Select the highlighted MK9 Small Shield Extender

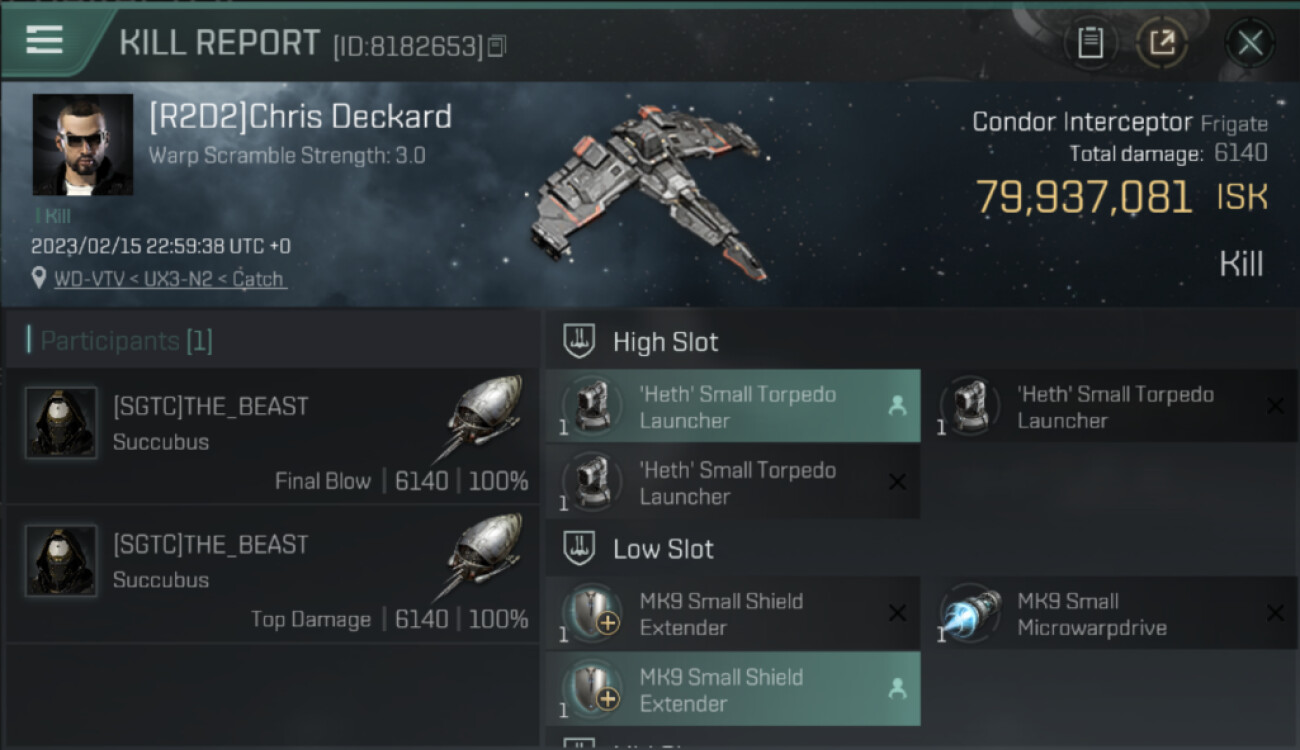point(733,689)
